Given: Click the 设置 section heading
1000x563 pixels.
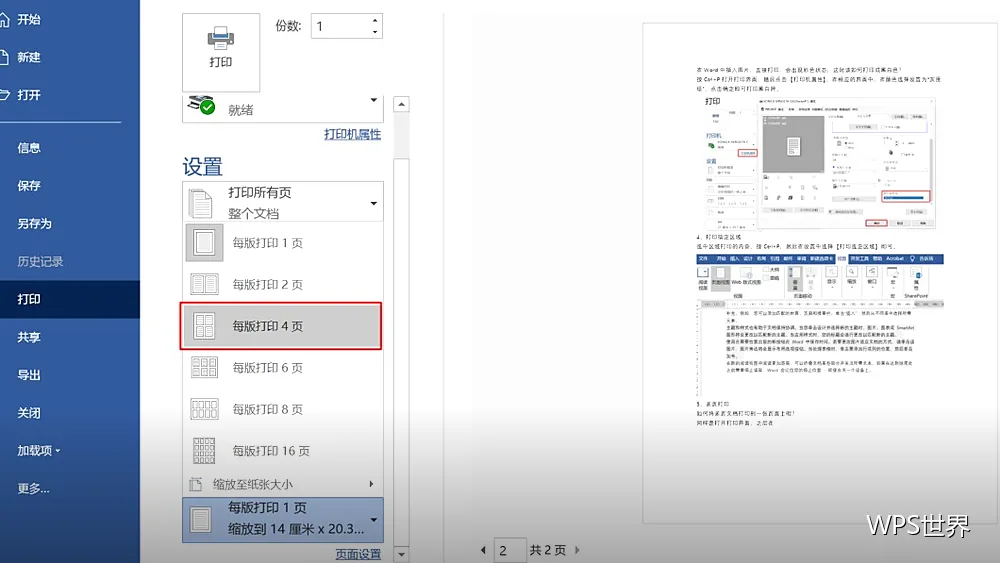Looking at the screenshot, I should click(x=202, y=166).
